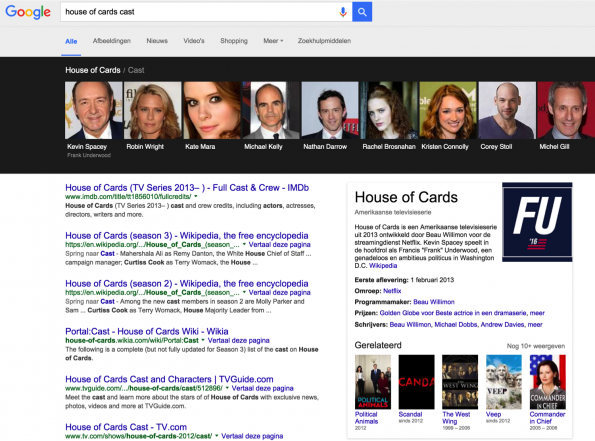Viewport: 595px width, 441px height.
Task: Click 'meer' link in Schrijvers row
Action: click(535, 324)
